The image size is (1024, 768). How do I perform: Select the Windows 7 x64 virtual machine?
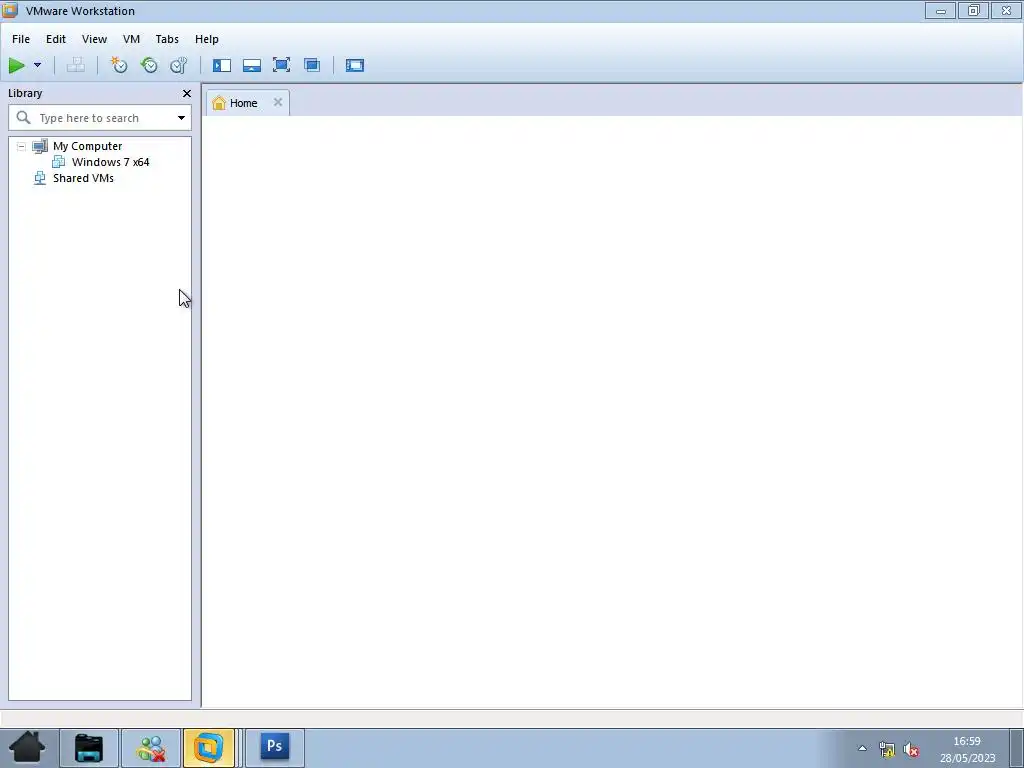110,162
